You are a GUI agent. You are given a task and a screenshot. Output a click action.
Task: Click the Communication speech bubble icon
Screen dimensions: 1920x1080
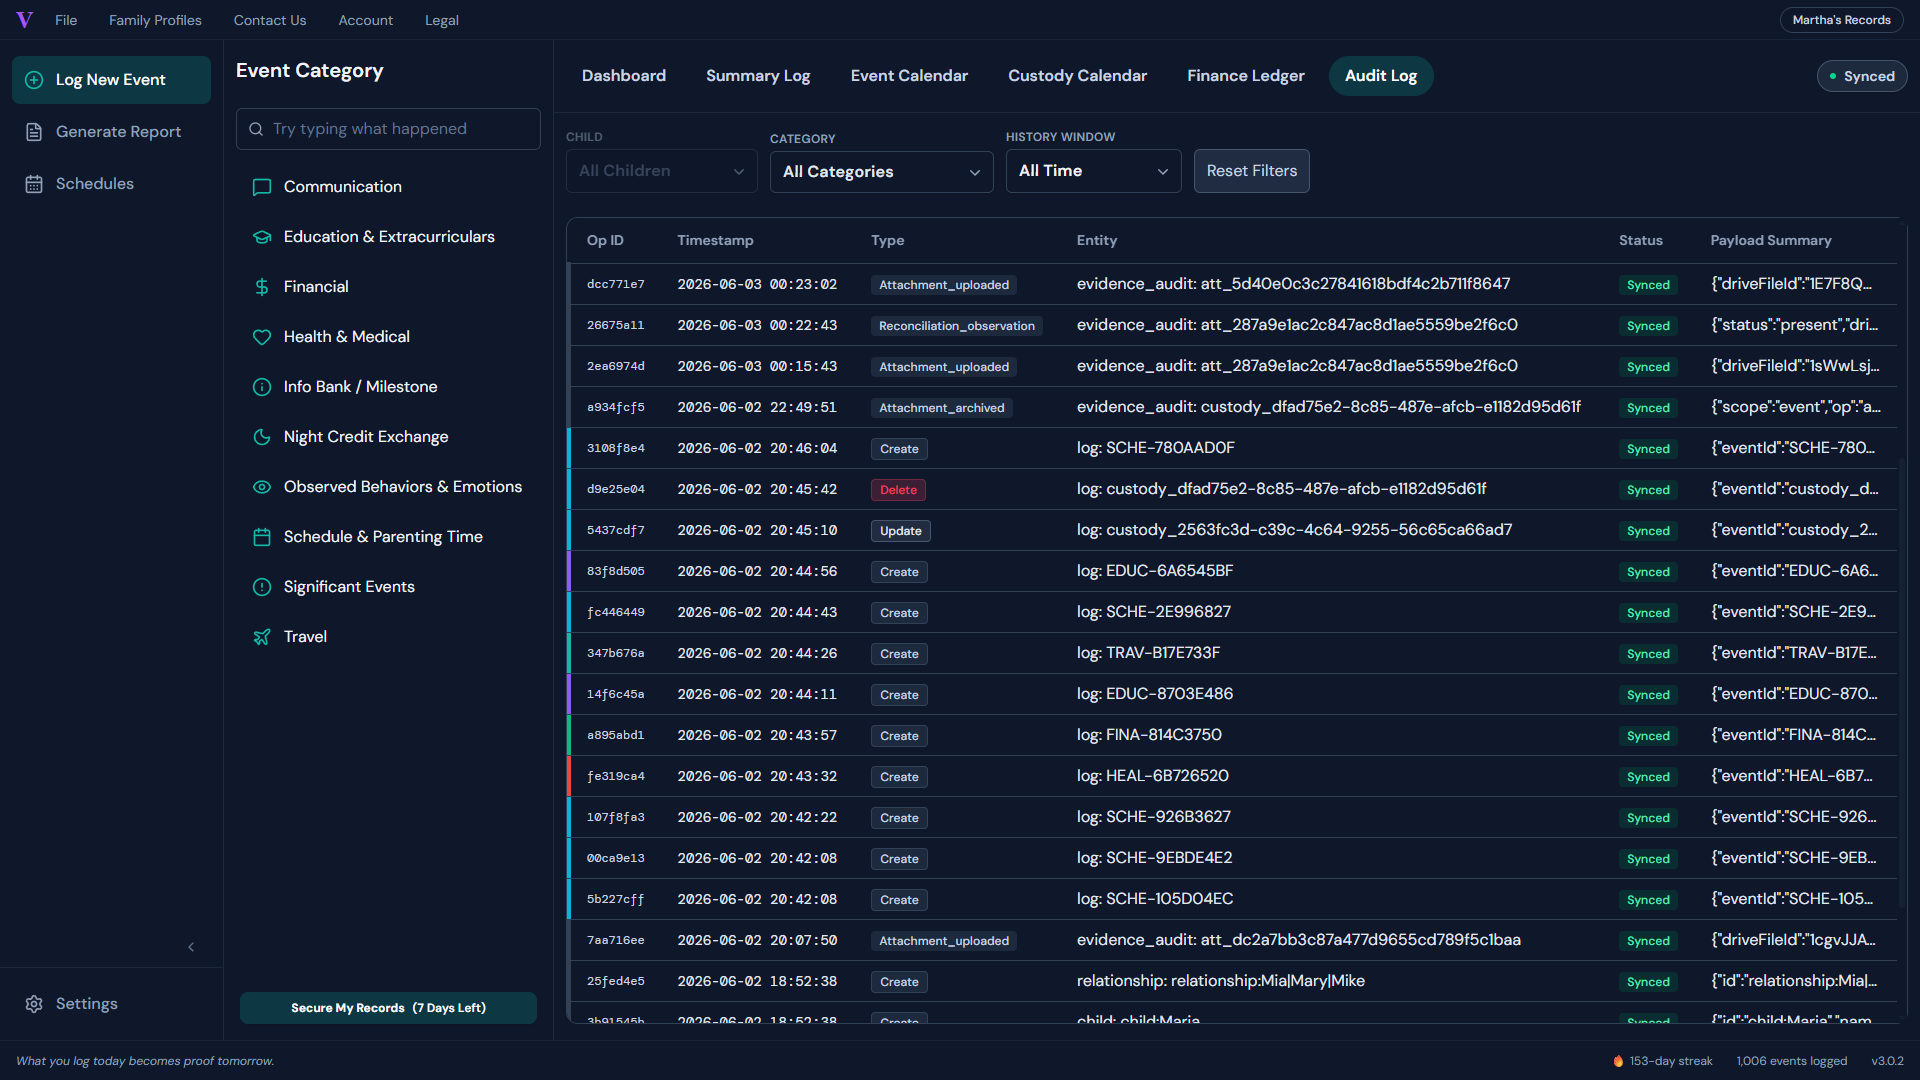coord(262,187)
